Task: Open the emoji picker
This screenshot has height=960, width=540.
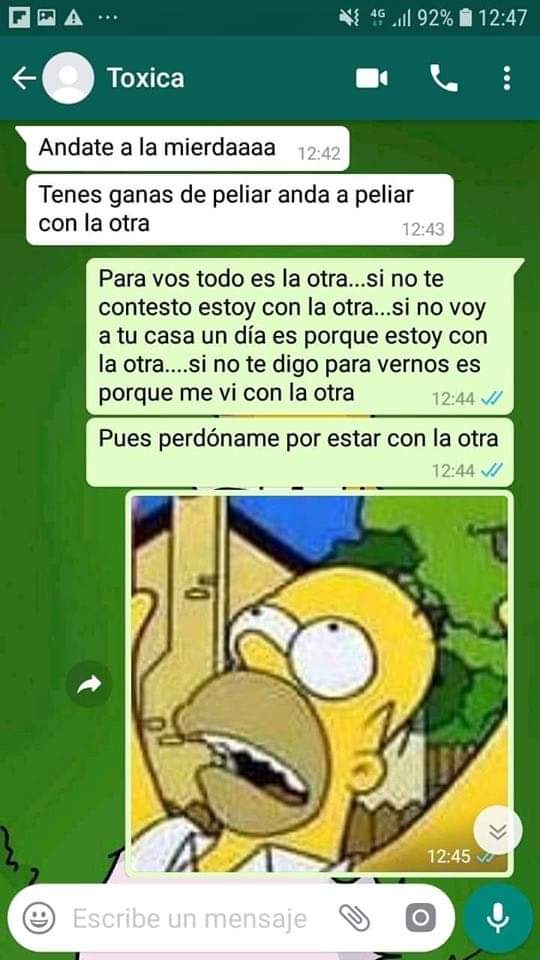Action: coord(39,918)
